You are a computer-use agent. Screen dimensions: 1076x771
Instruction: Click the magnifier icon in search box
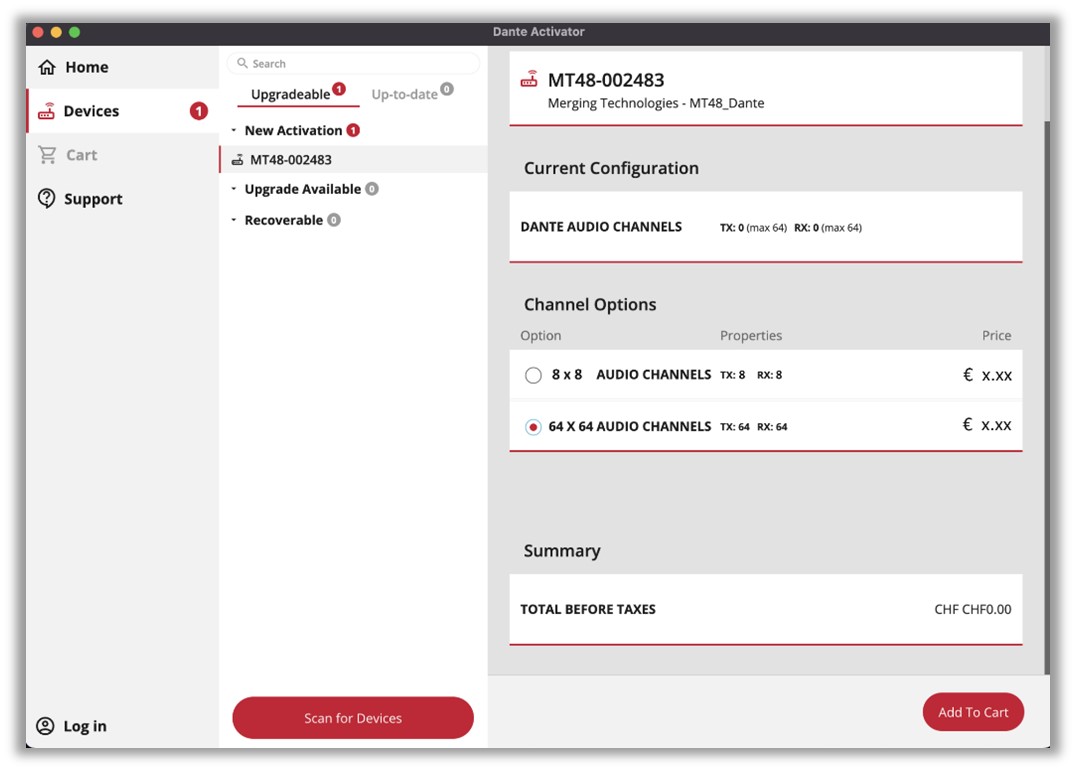click(x=242, y=64)
